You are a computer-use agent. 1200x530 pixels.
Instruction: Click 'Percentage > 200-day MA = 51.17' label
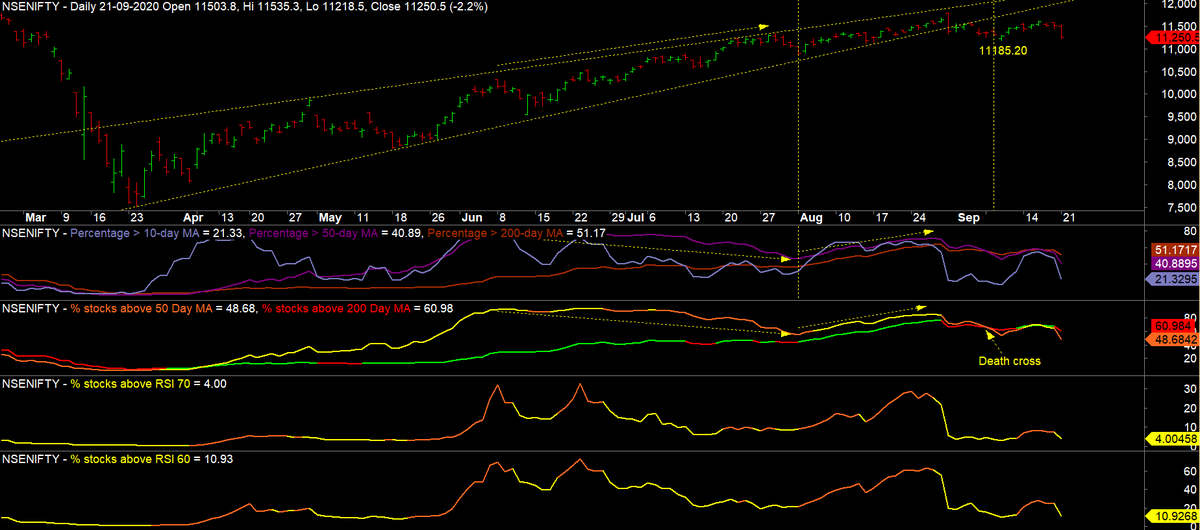pyautogui.click(x=517, y=232)
